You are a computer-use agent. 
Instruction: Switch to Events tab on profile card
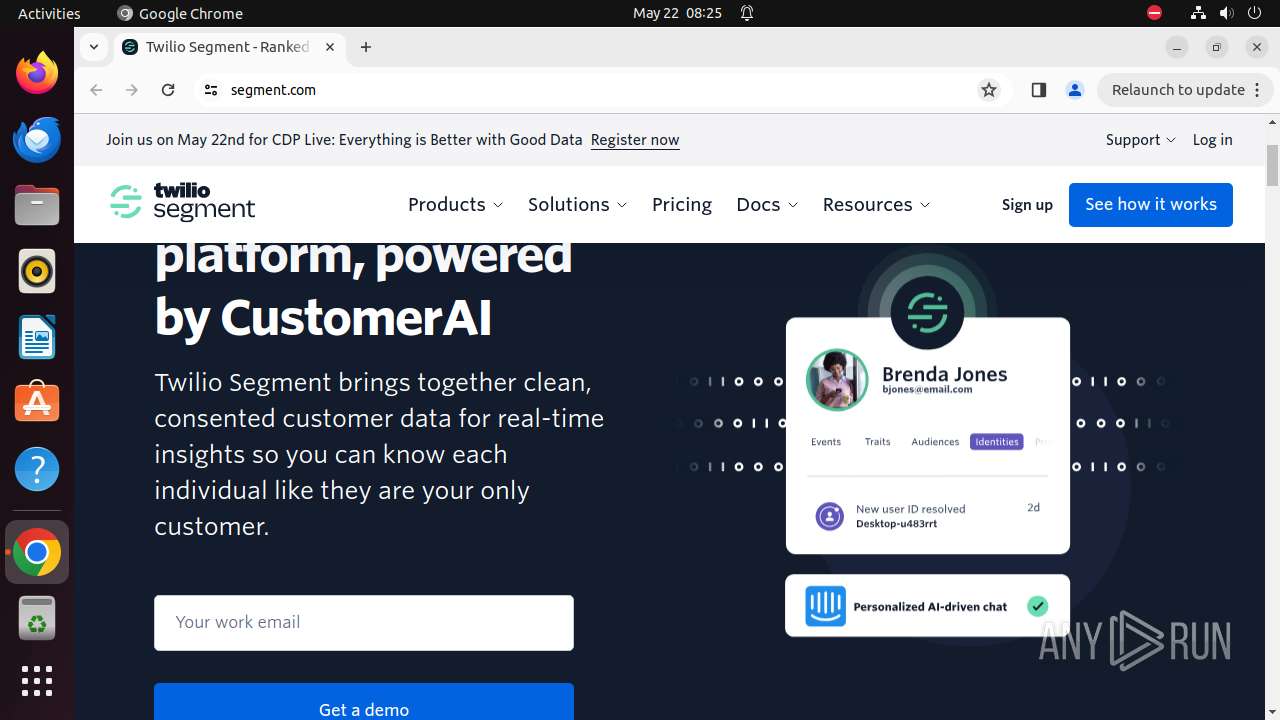pos(826,441)
